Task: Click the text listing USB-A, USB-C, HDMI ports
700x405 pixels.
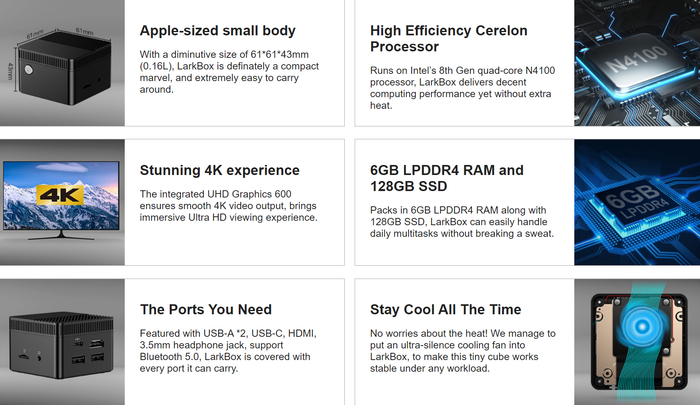Action: pos(228,349)
